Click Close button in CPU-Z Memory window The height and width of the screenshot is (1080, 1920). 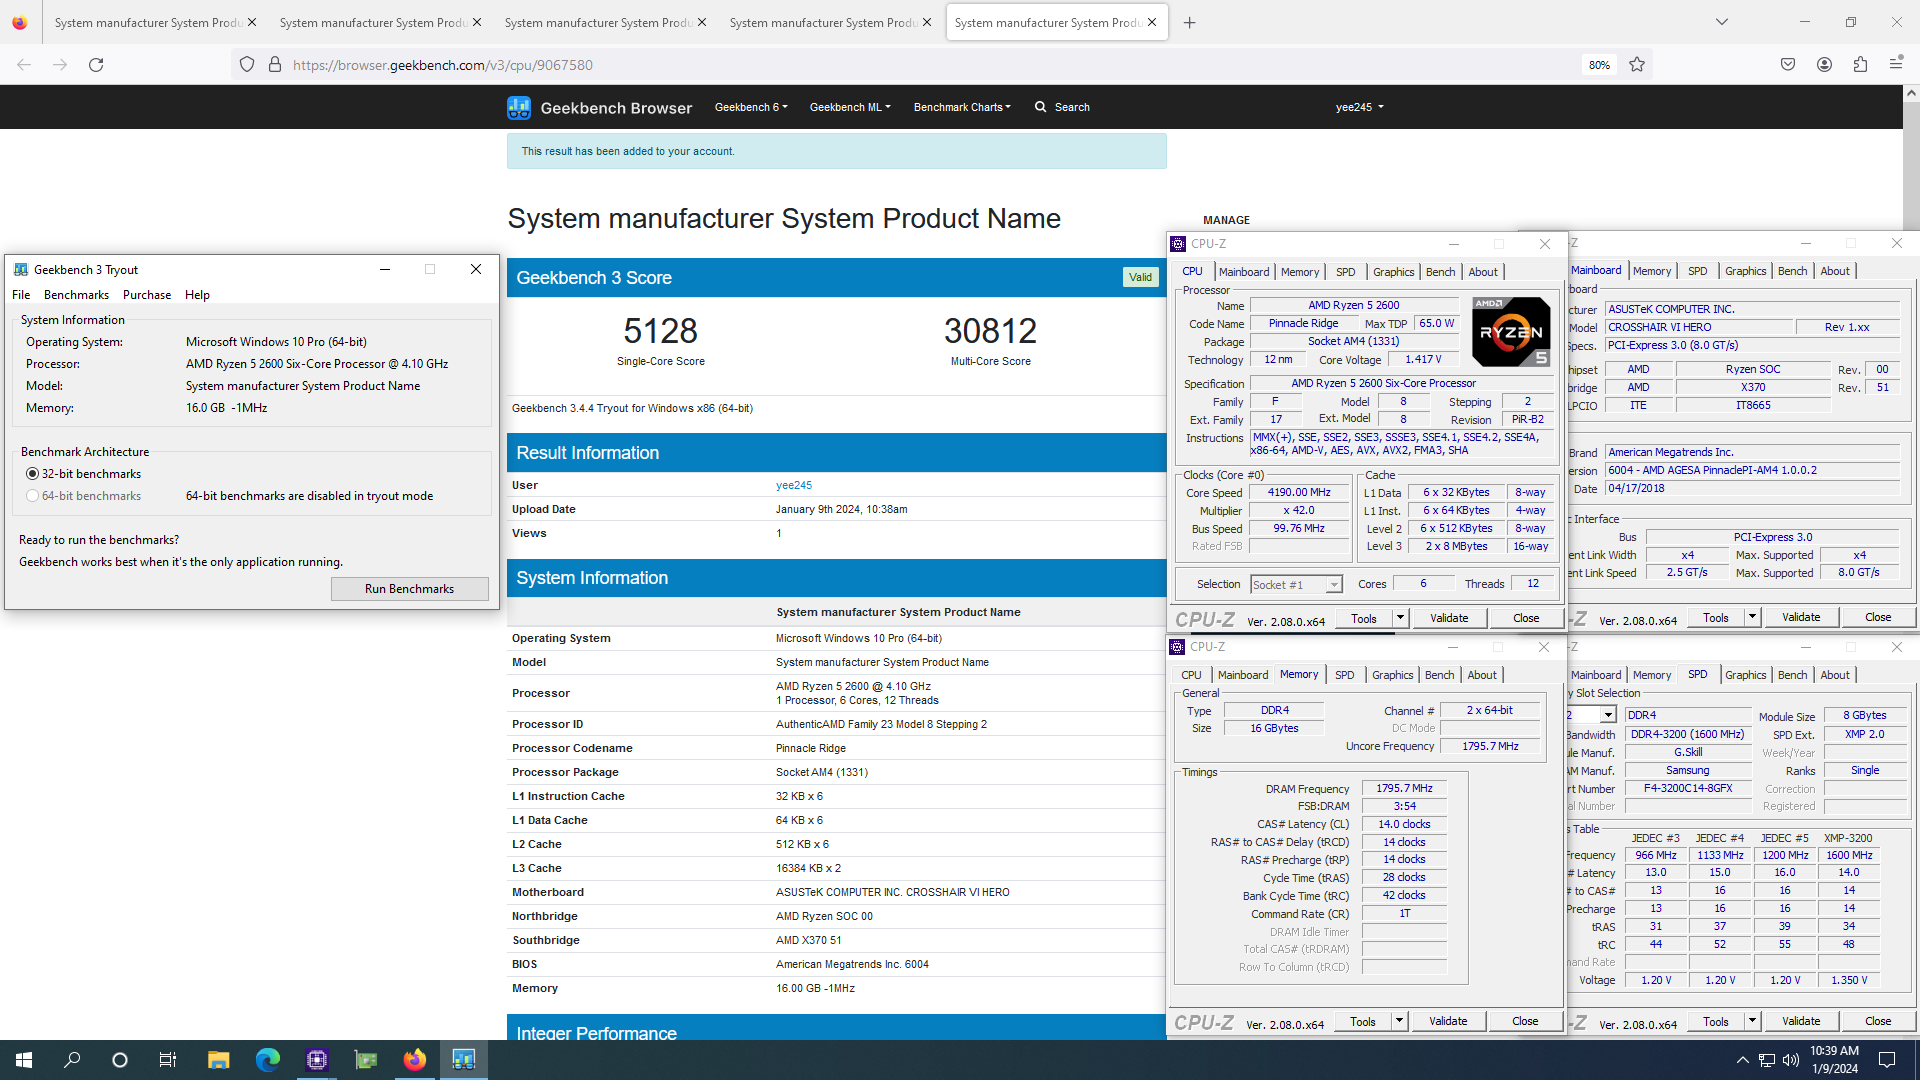pos(1525,1021)
